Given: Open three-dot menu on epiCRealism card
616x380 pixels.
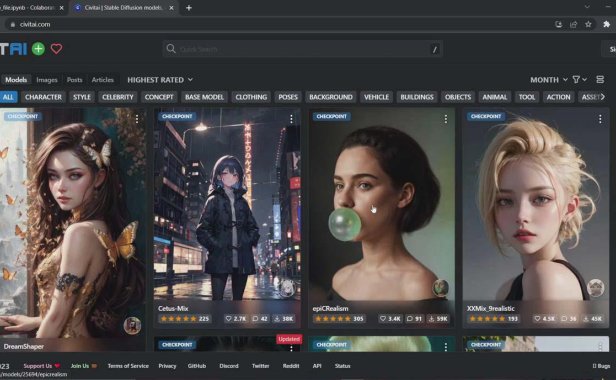Looking at the screenshot, I should (446, 119).
